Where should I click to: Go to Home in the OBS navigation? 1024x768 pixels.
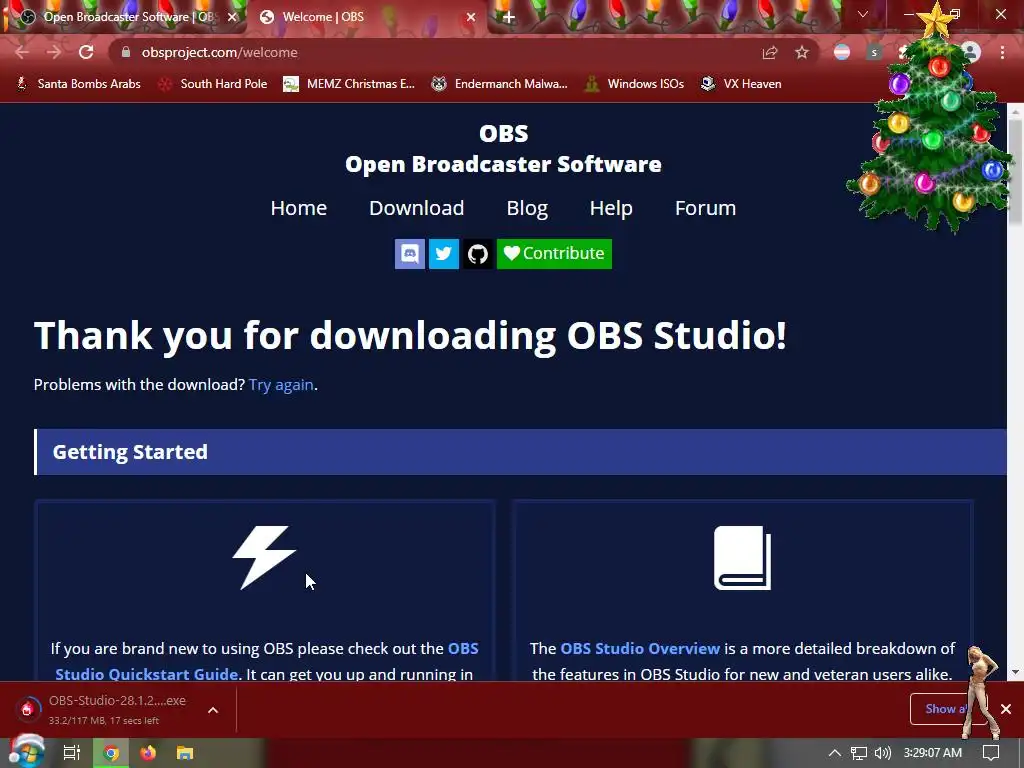point(298,208)
